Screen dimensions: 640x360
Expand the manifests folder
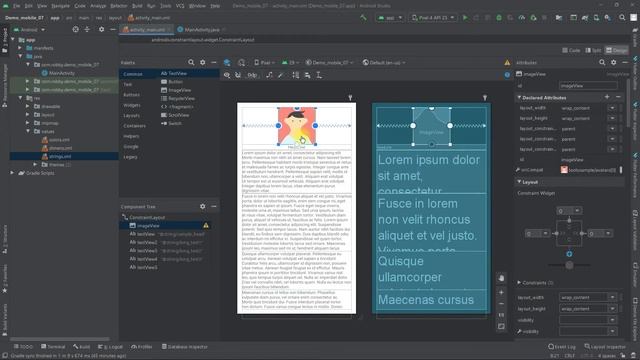click(20, 48)
